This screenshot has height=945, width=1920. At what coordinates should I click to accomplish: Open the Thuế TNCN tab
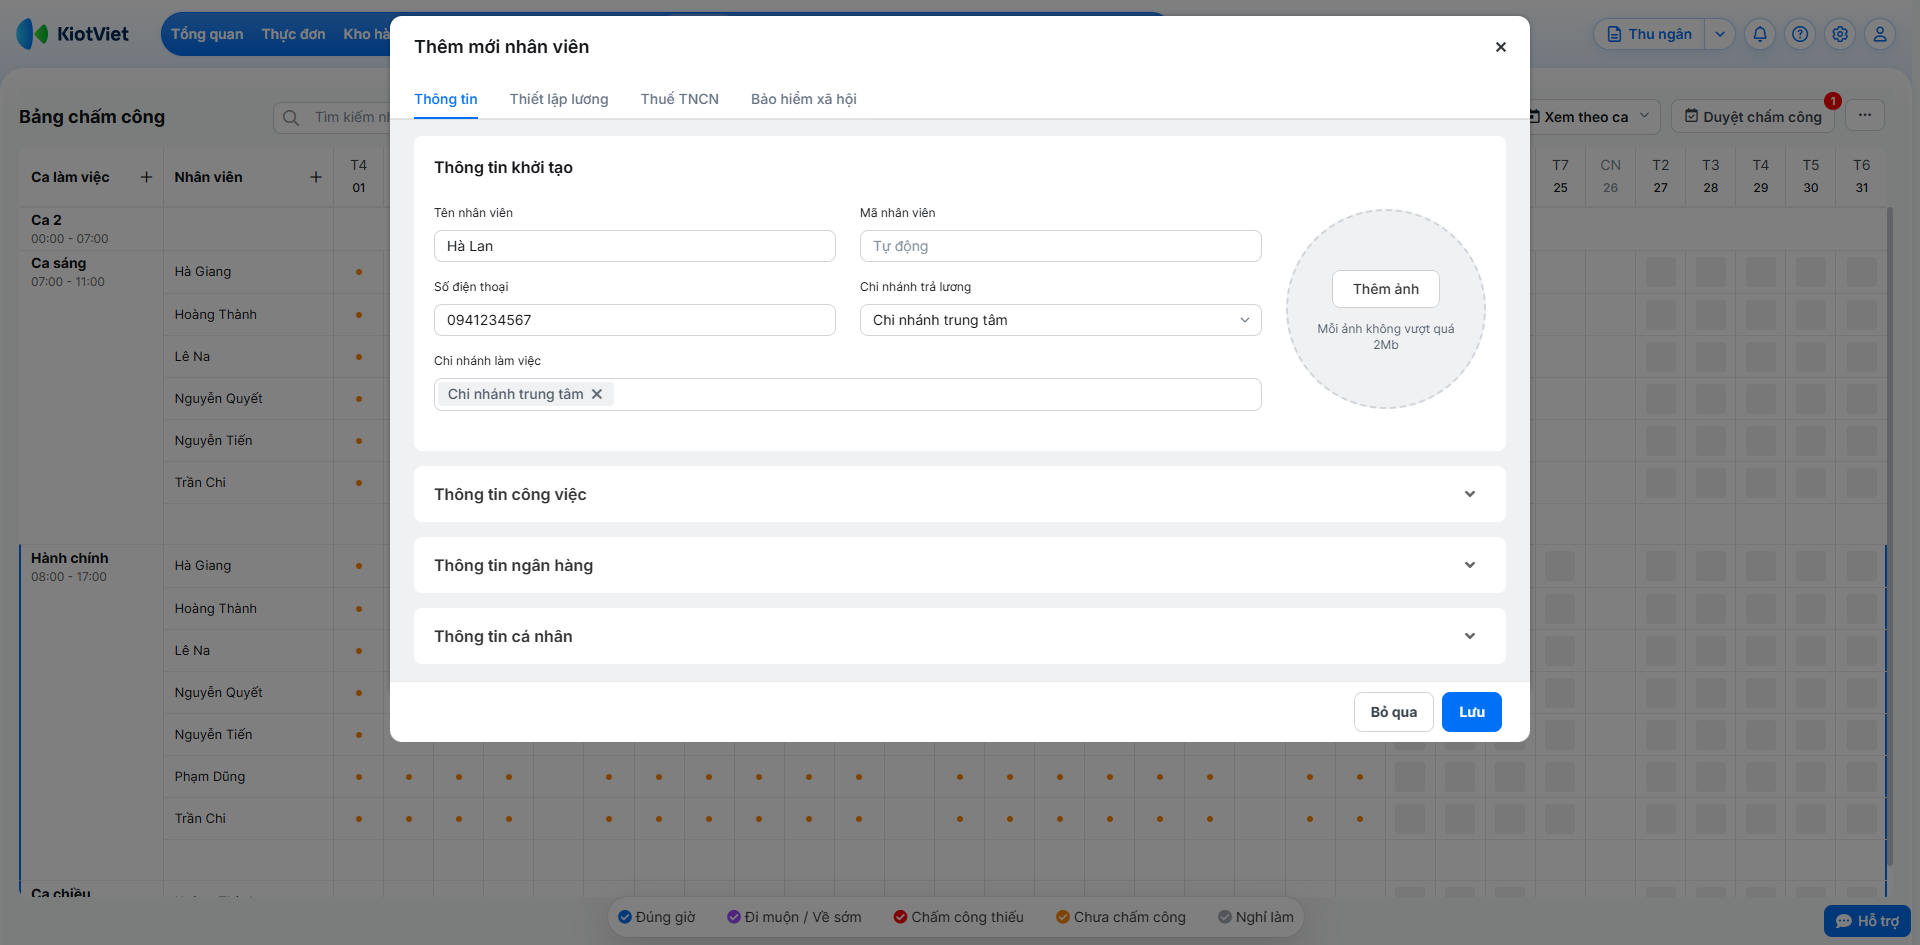click(x=680, y=99)
